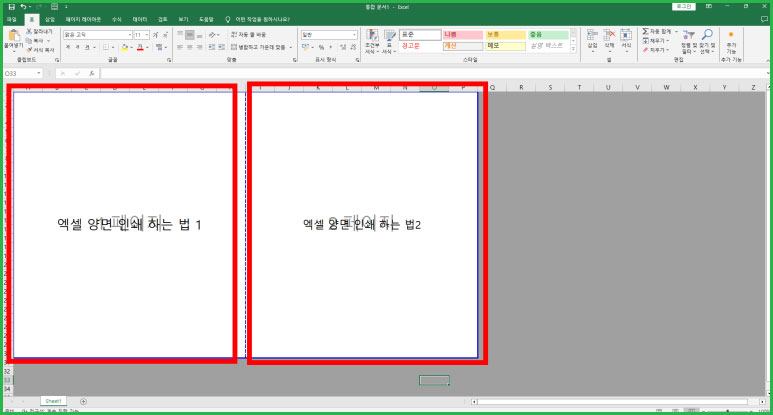Switch to 삽입 ribbon tab

click(x=50, y=19)
